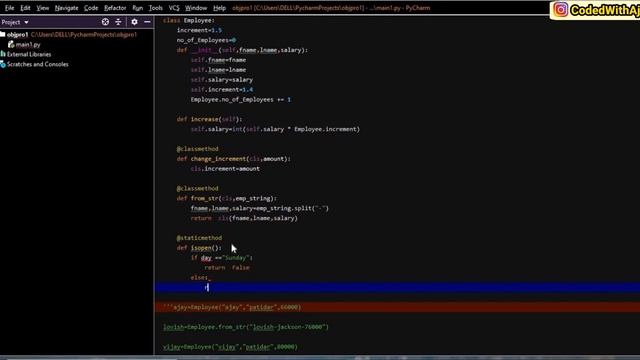Viewport: 640px width, 360px height.
Task: Click the @staticmethod decorator
Action: 199,238
